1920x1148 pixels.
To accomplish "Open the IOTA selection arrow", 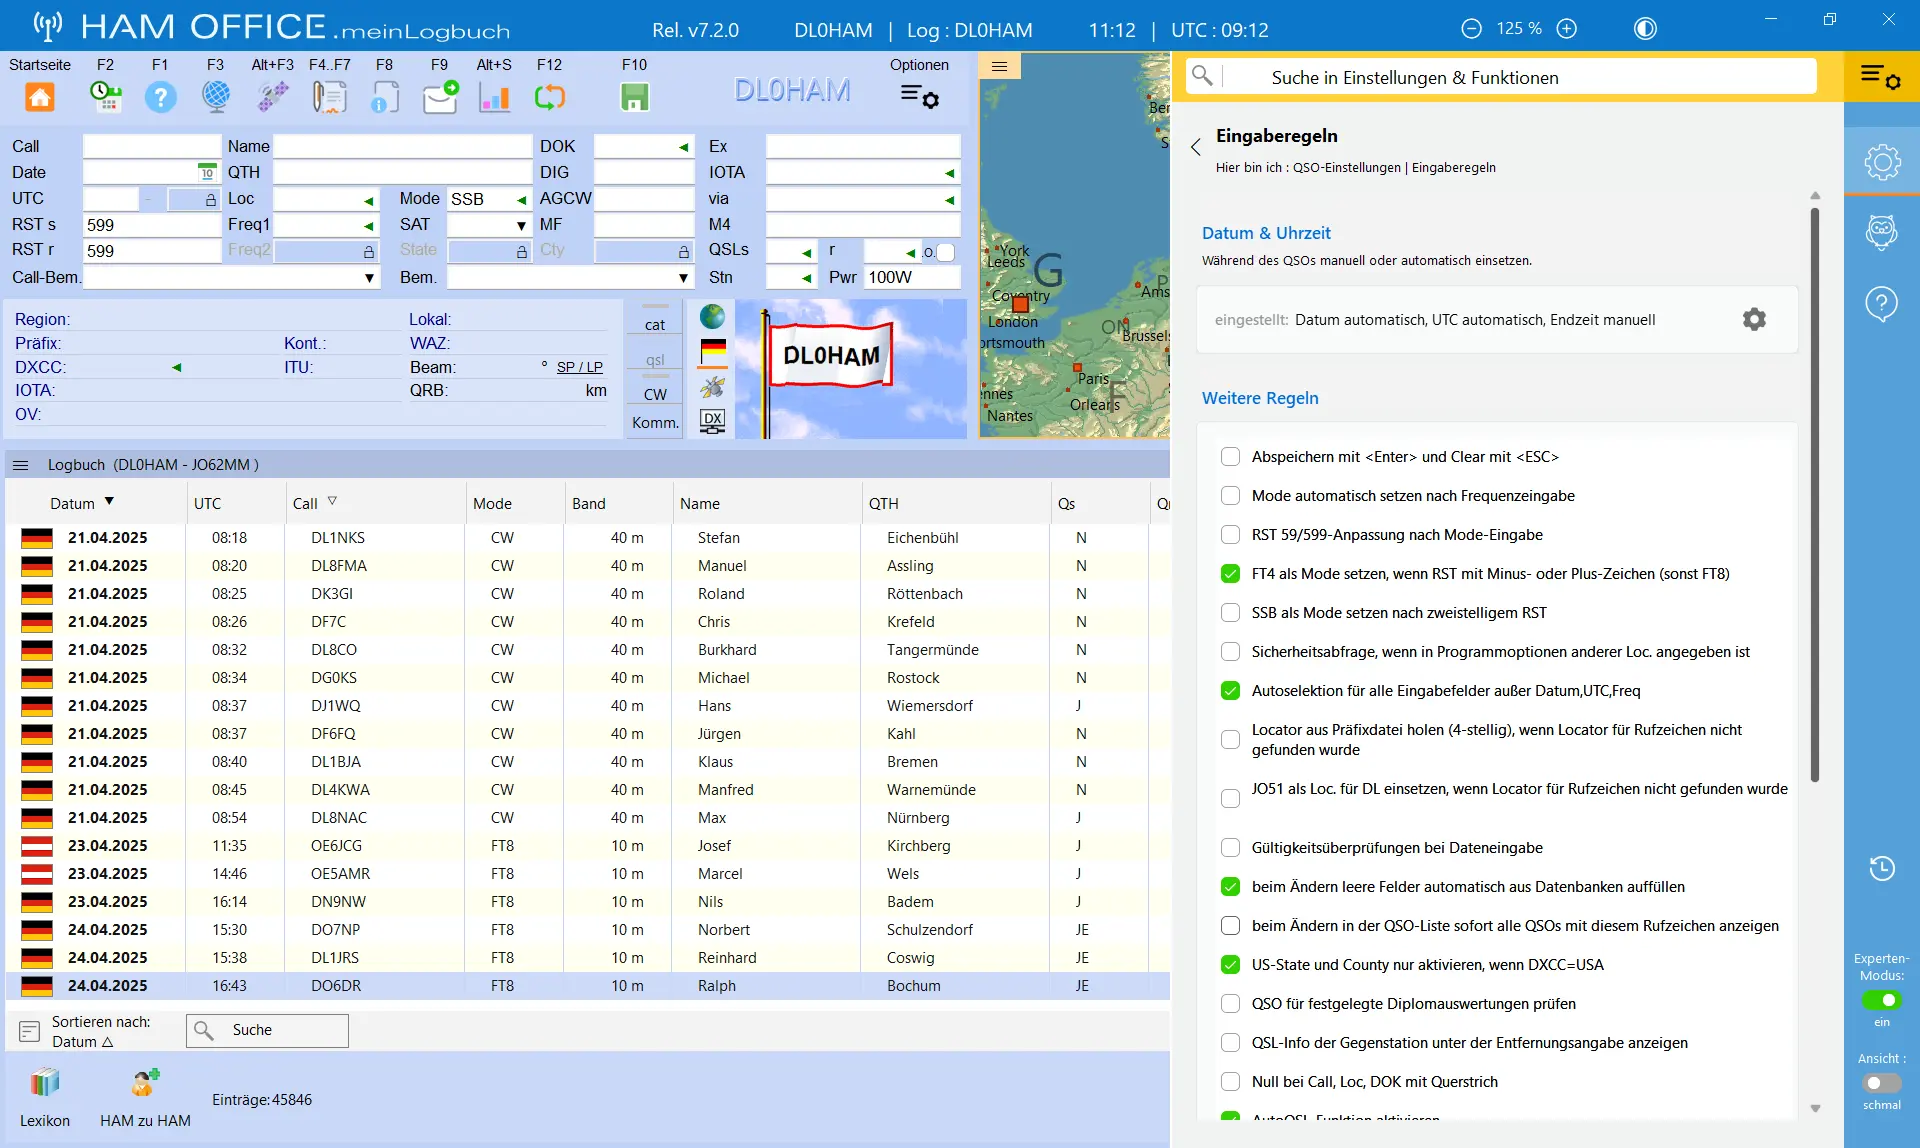I will point(949,173).
